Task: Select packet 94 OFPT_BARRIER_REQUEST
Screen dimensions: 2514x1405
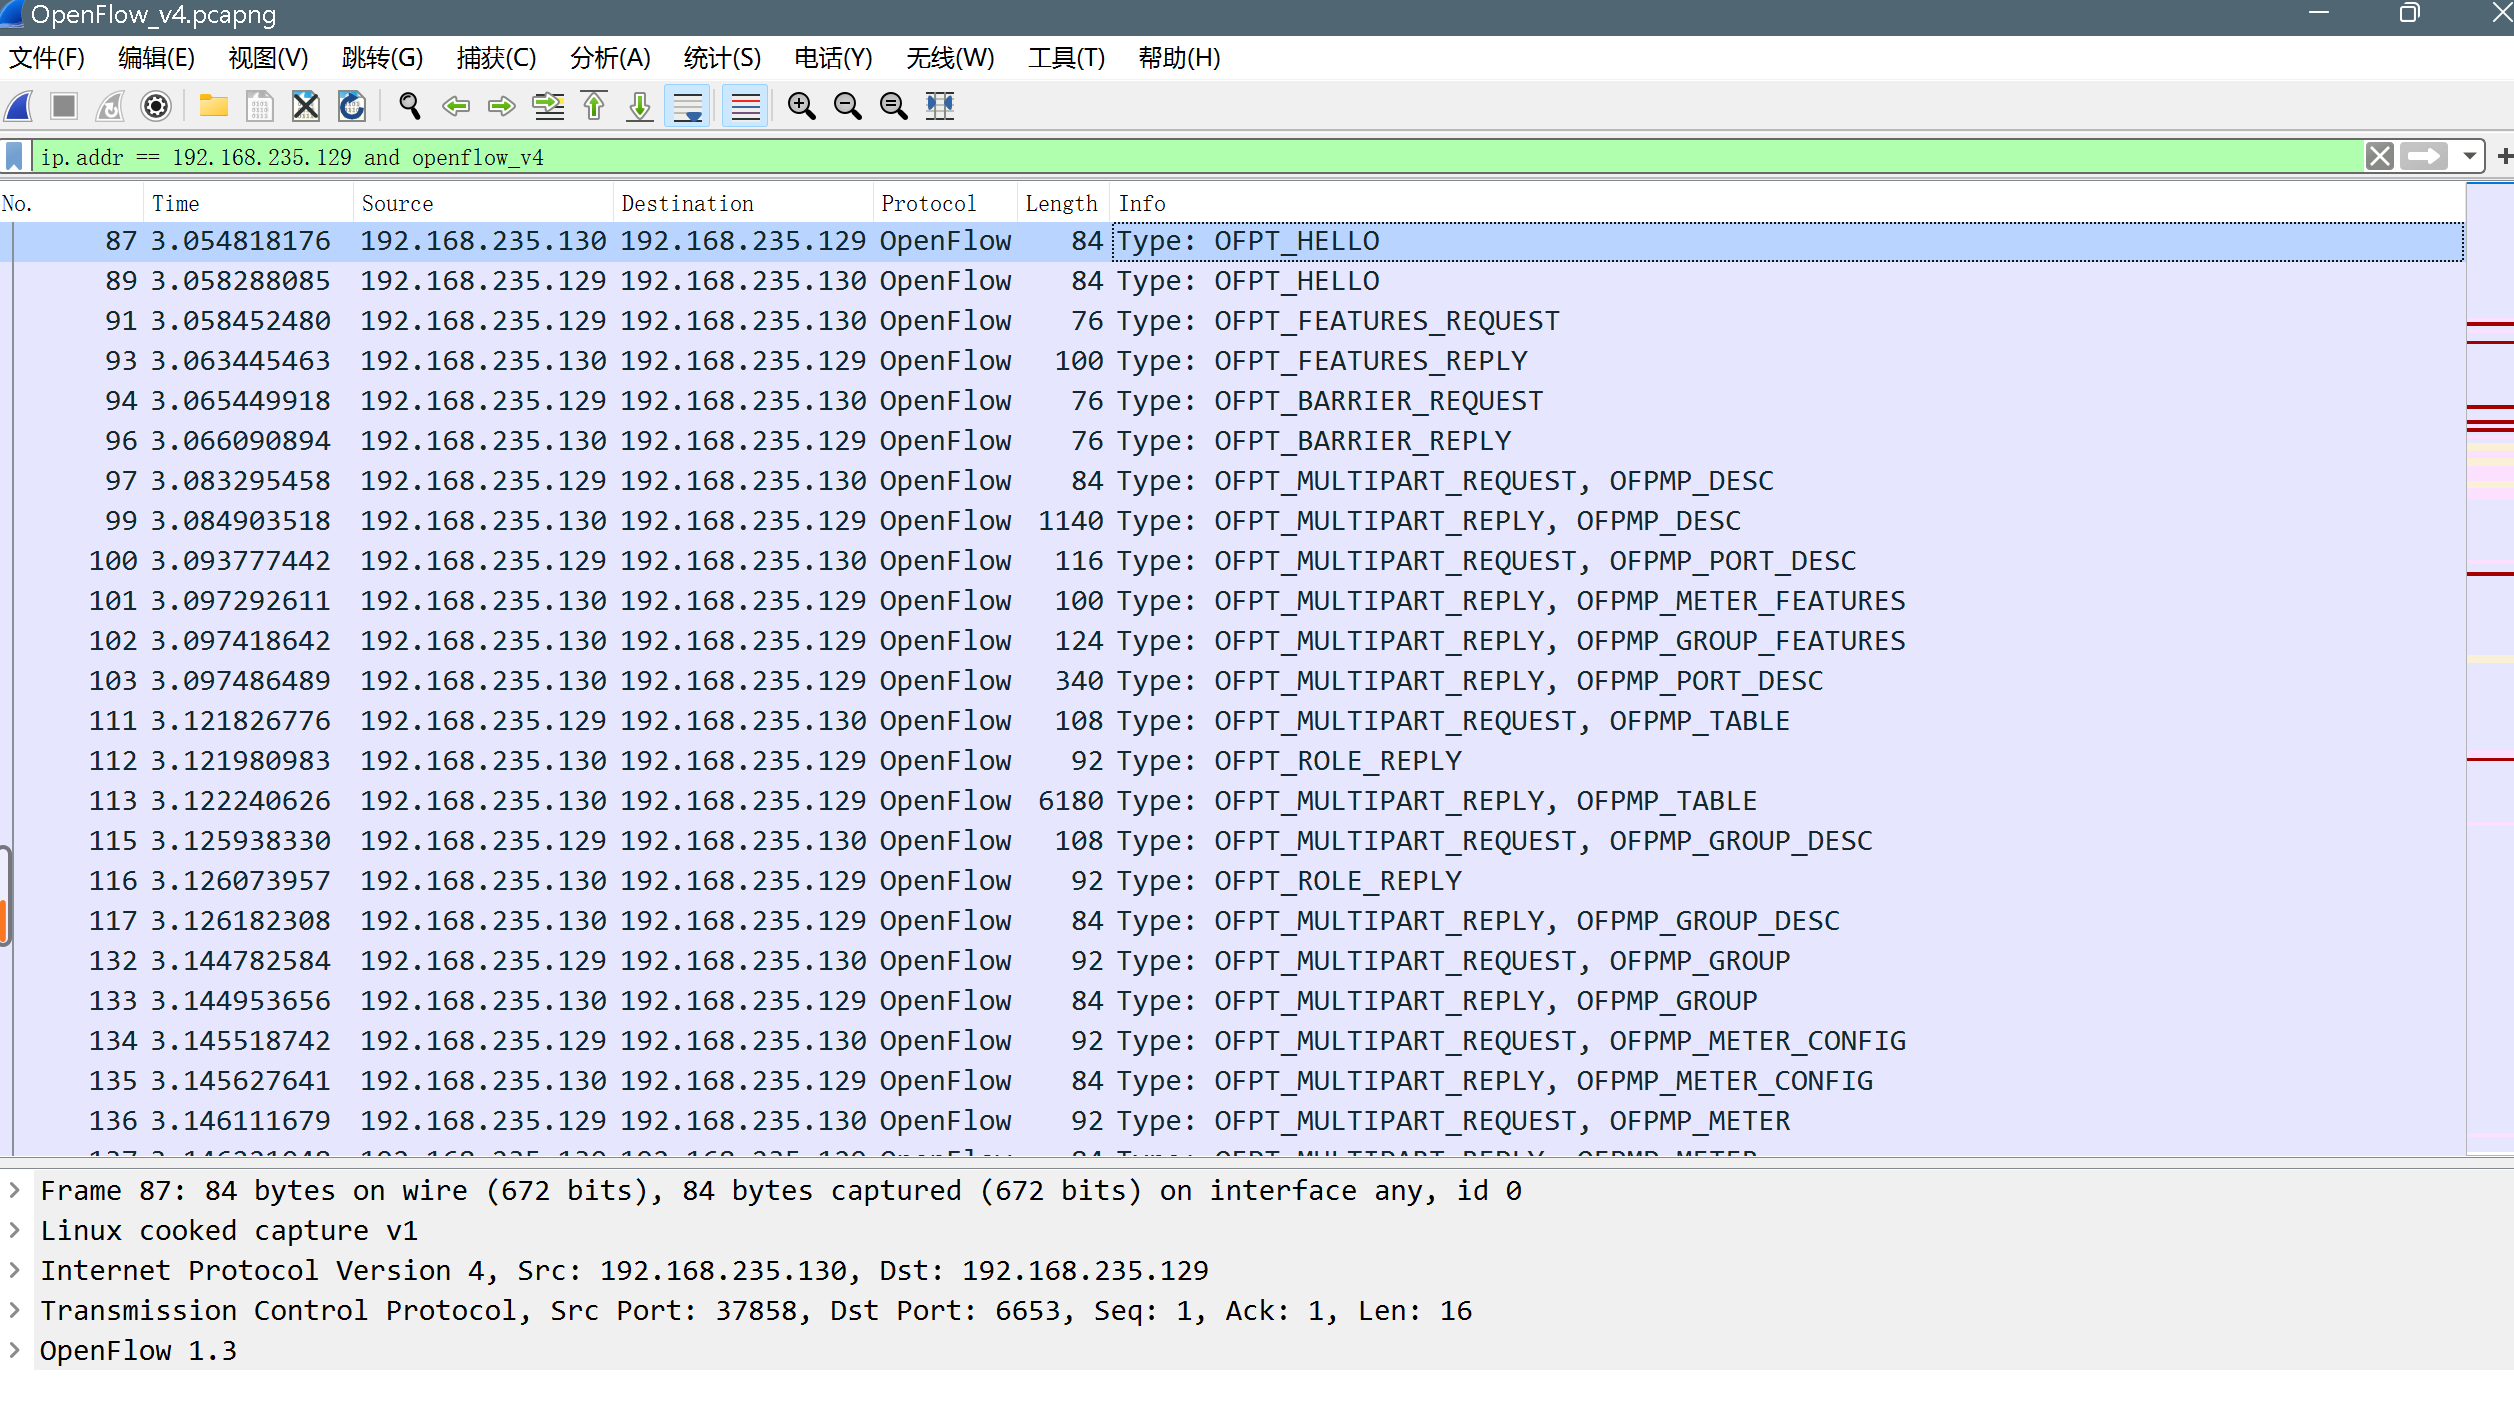Action: pyautogui.click(x=1232, y=401)
